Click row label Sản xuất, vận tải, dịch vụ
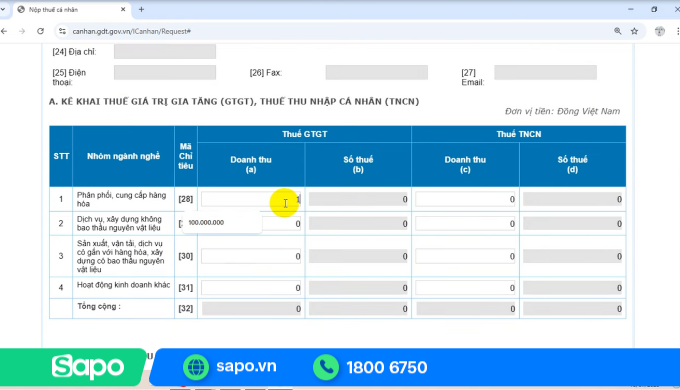This screenshot has height=390, width=680. click(x=120, y=256)
